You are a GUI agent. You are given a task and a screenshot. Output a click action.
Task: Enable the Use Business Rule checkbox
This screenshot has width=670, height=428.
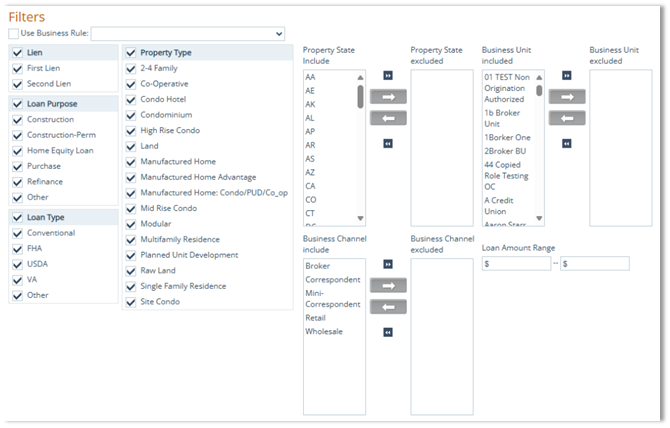tap(13, 34)
